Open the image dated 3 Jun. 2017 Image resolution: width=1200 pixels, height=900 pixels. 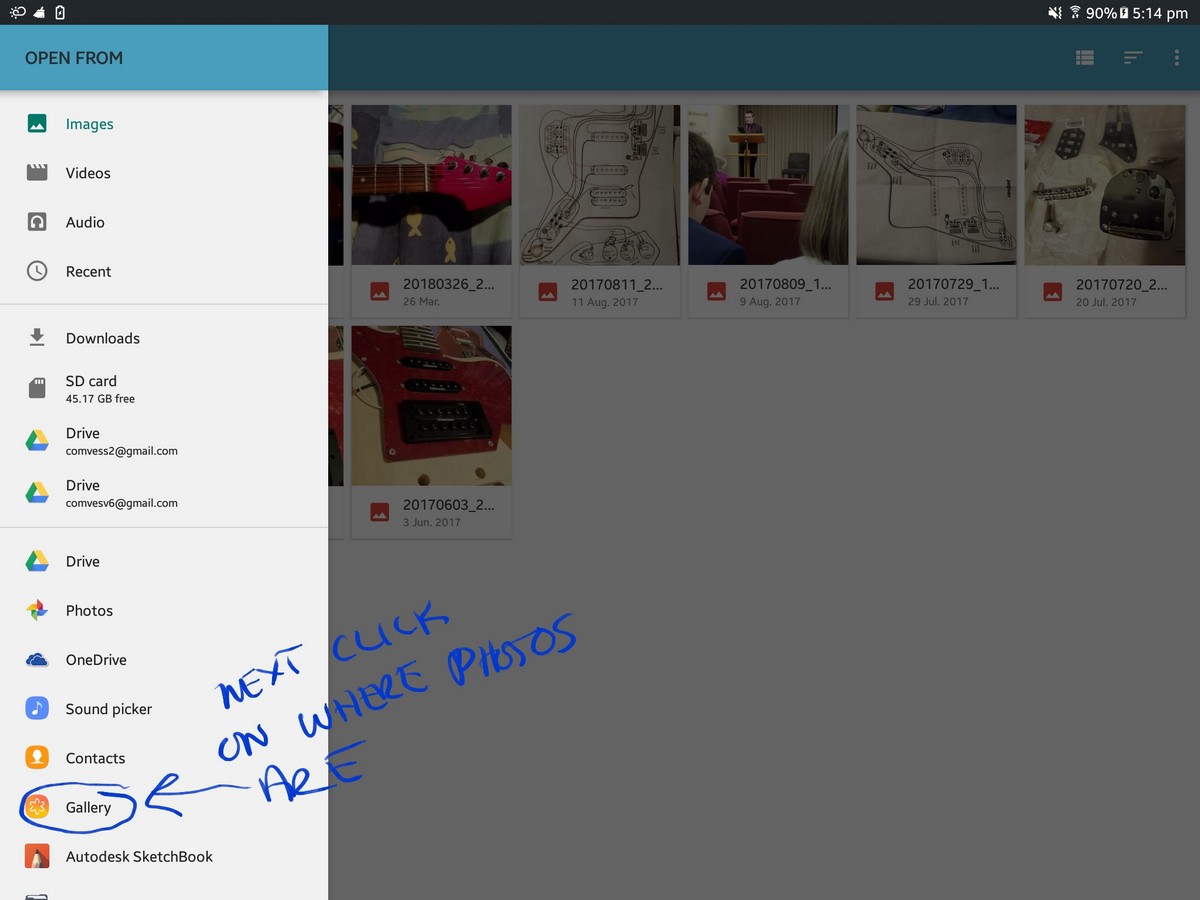pyautogui.click(x=432, y=406)
